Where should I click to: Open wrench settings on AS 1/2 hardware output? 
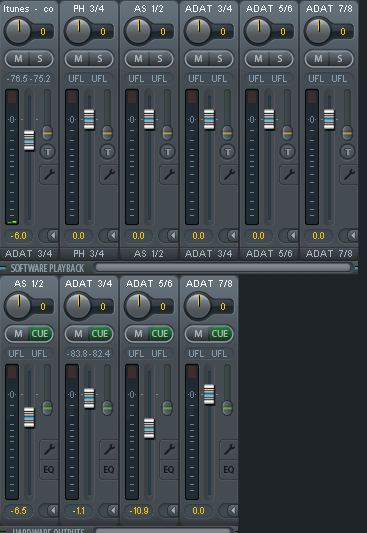(50, 449)
